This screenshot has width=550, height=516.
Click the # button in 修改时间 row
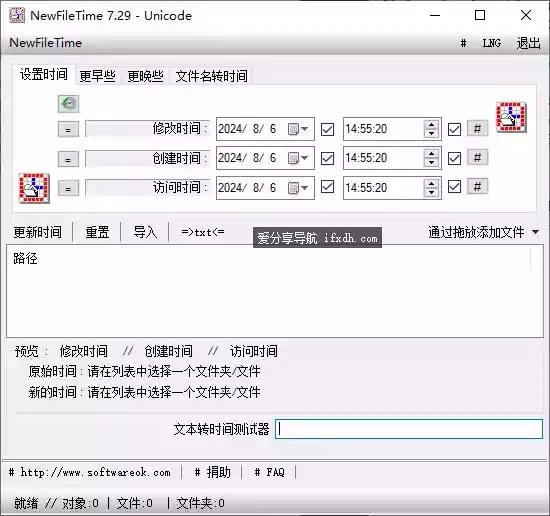(477, 129)
